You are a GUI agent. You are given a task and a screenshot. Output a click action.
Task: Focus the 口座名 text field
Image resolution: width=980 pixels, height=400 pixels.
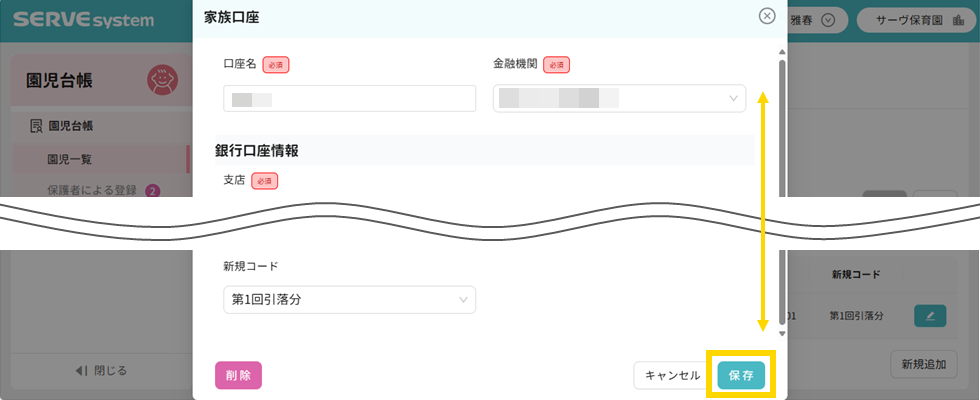(349, 98)
